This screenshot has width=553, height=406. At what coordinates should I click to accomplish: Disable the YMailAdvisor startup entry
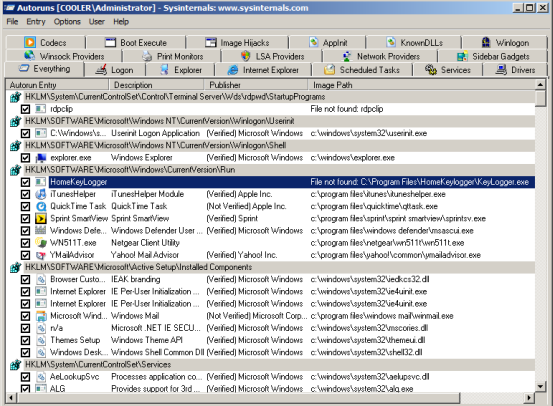(25, 255)
